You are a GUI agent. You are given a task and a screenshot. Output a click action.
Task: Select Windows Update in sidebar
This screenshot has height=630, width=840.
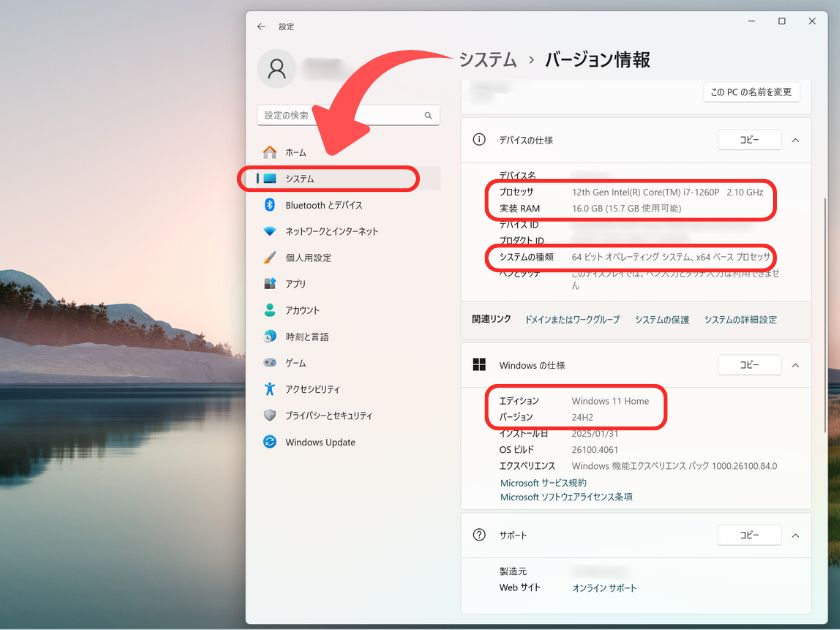pos(349,442)
